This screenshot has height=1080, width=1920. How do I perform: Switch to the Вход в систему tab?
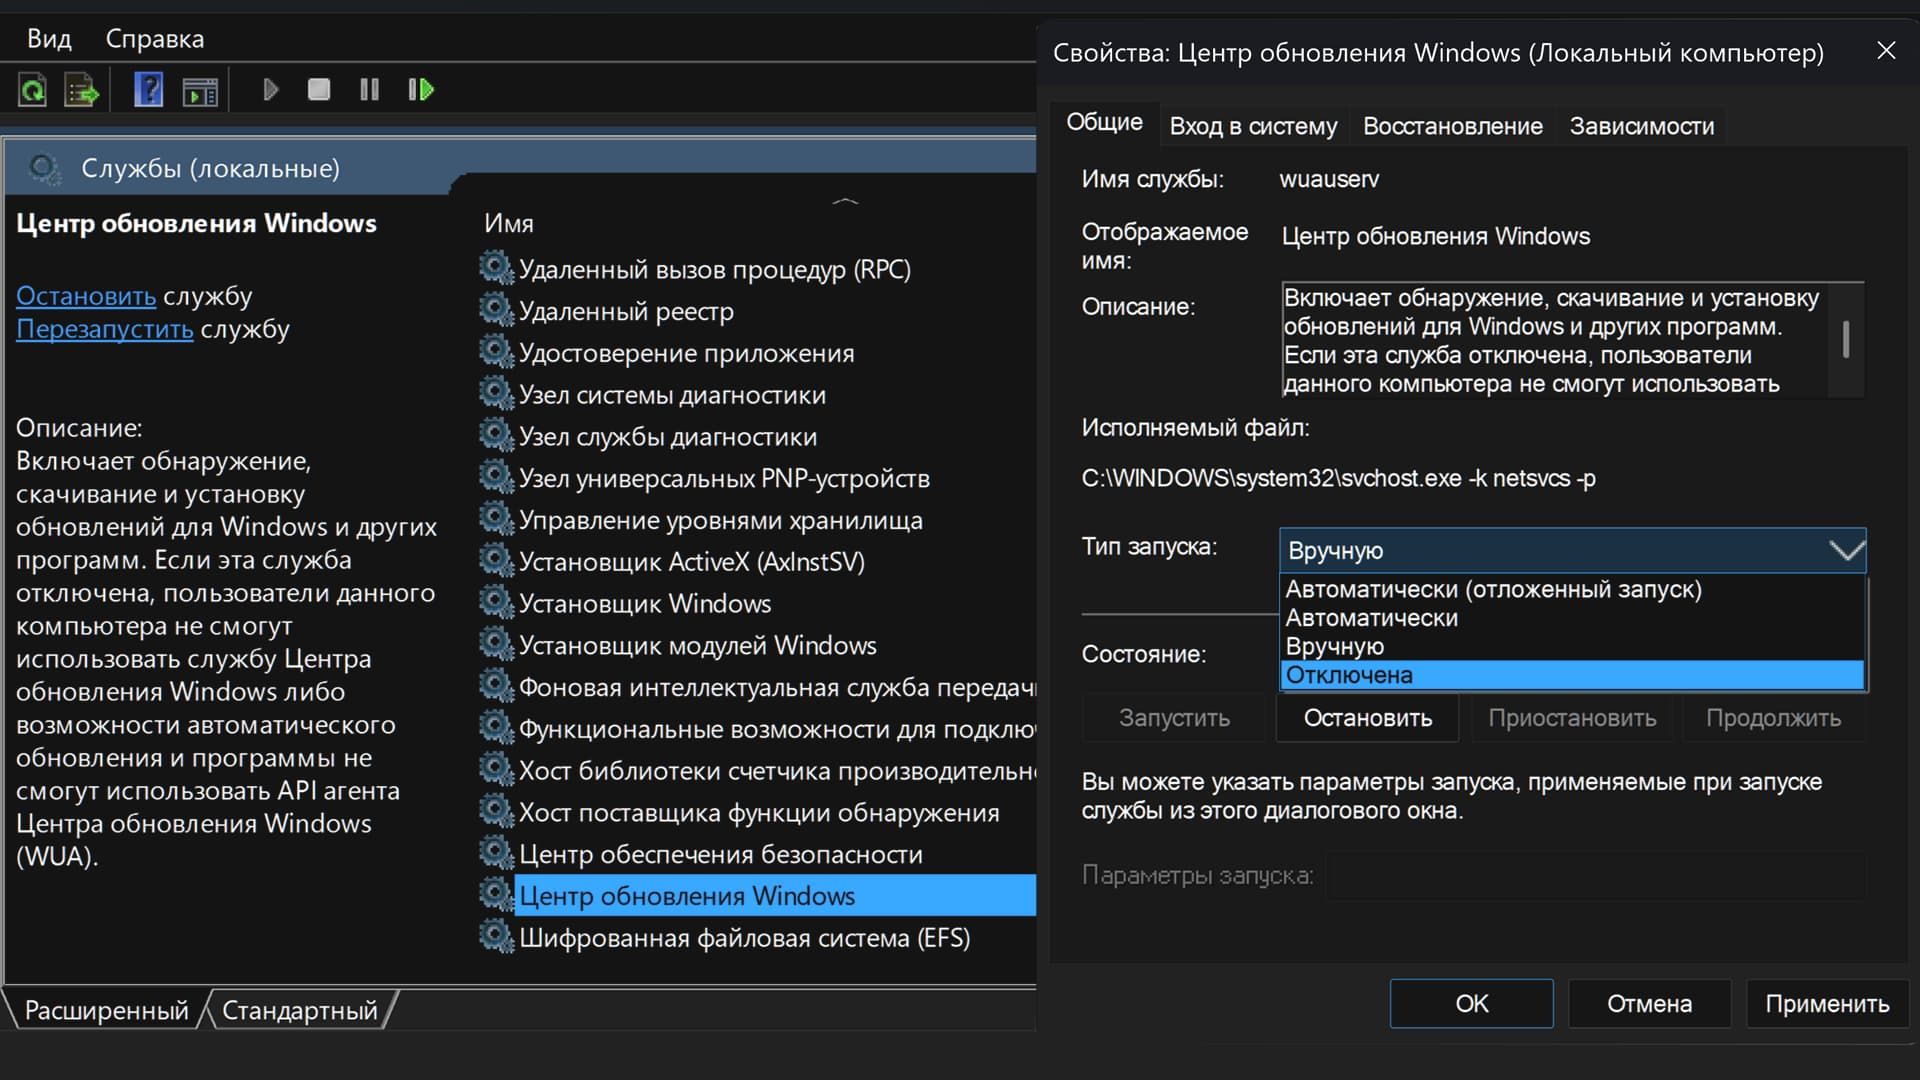pyautogui.click(x=1253, y=126)
